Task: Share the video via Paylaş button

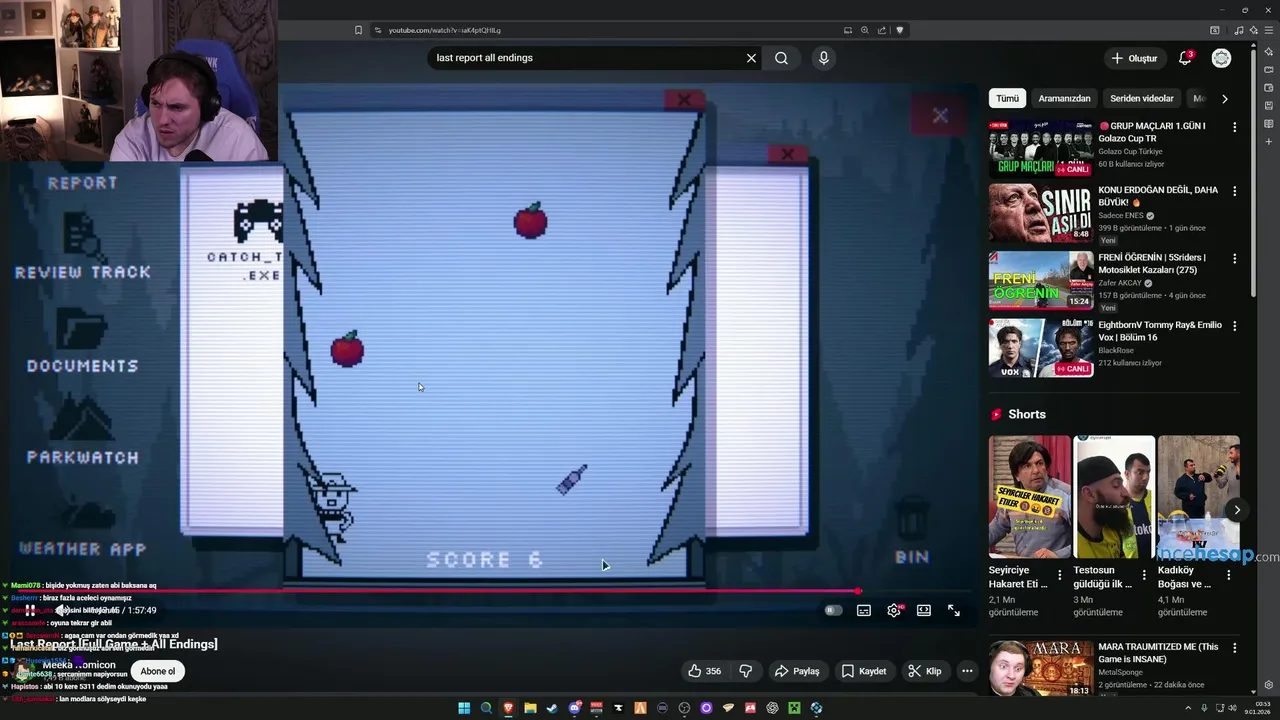Action: coord(797,671)
